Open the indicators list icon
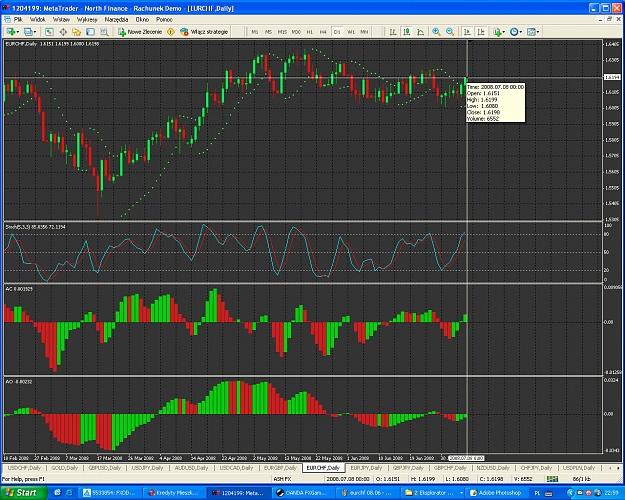The height and width of the screenshot is (500, 625). (x=497, y=32)
